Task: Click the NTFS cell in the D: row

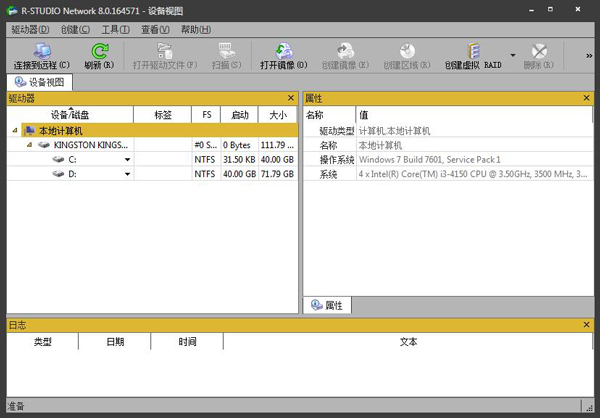Action: click(x=205, y=174)
